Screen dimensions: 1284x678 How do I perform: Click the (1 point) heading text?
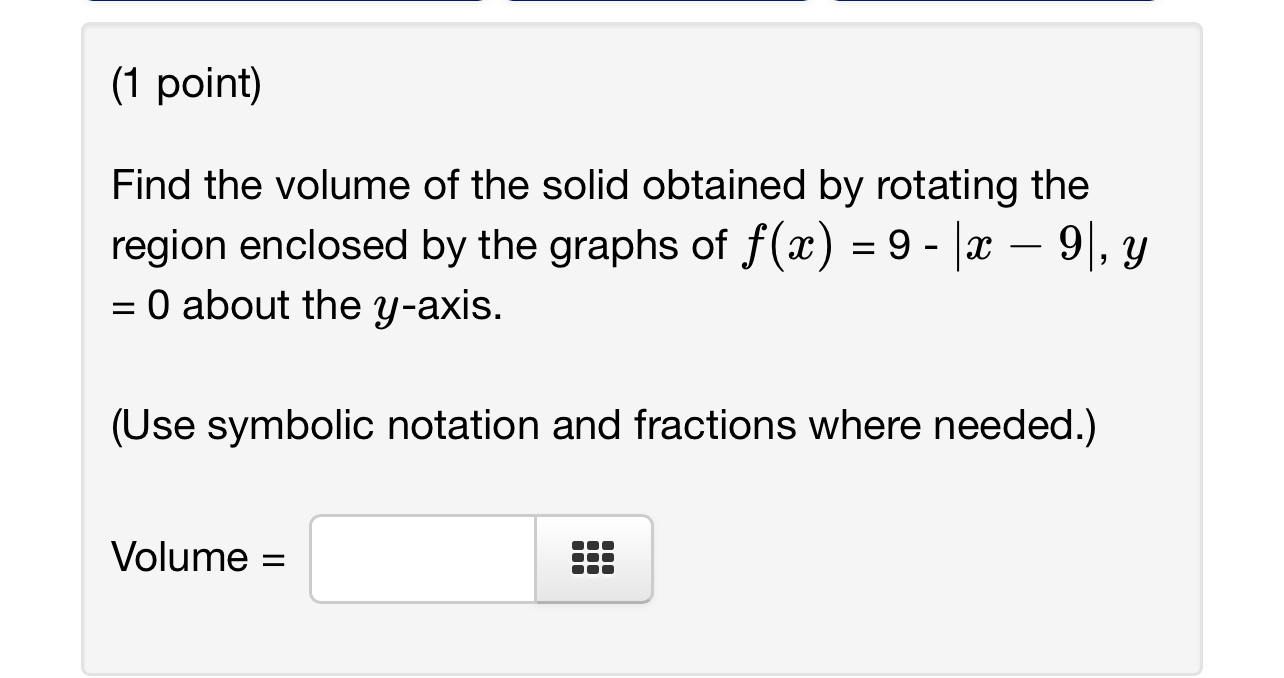click(x=186, y=84)
